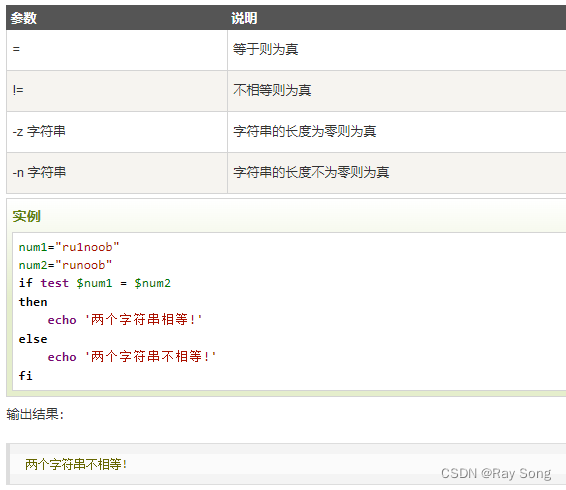Image resolution: width=566 pixels, height=490 pixels.
Task: Click the 实例 heading
Action: coord(27,216)
